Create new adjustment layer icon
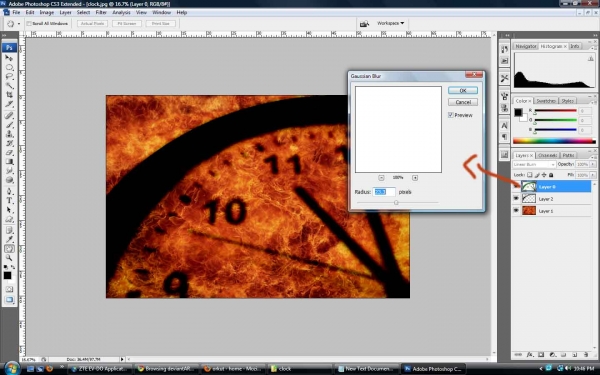 [x=552, y=355]
